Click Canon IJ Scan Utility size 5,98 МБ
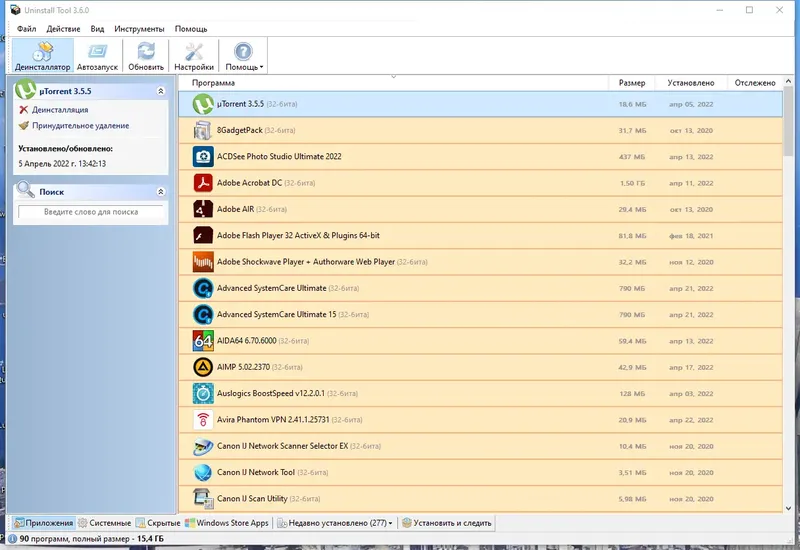 tap(632, 499)
